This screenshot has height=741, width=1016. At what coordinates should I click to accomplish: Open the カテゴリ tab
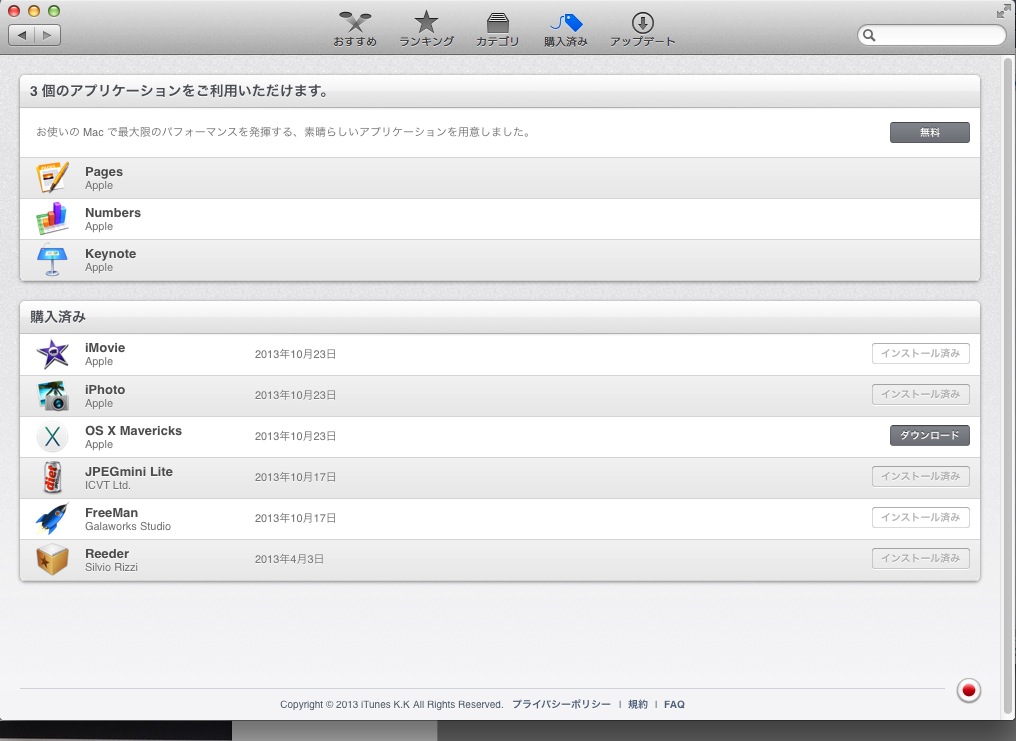click(498, 30)
